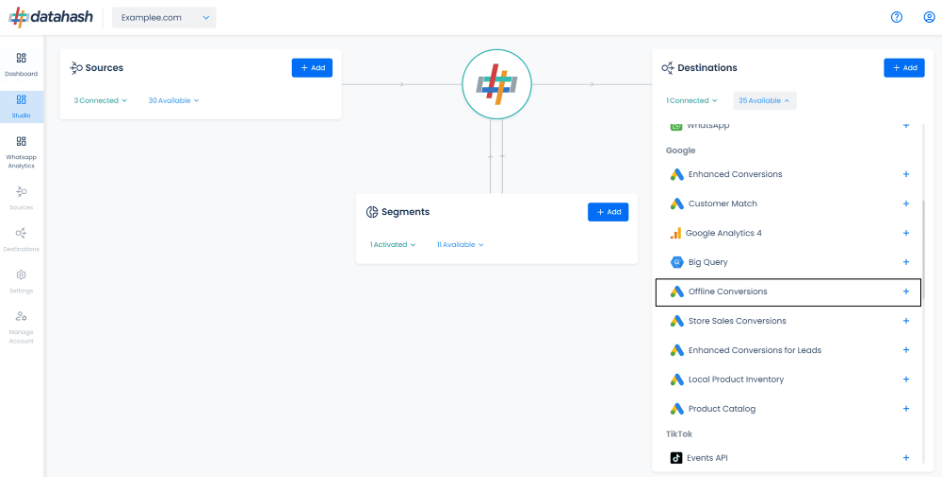Screen dimensions: 943x477
Task: Add Enhanced Conversions for Leads via plus
Action: 906,349
